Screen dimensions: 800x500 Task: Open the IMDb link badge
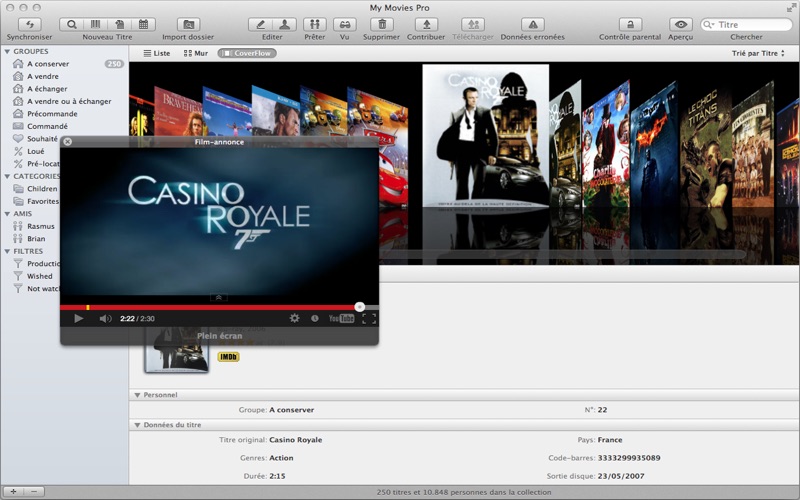pos(229,357)
